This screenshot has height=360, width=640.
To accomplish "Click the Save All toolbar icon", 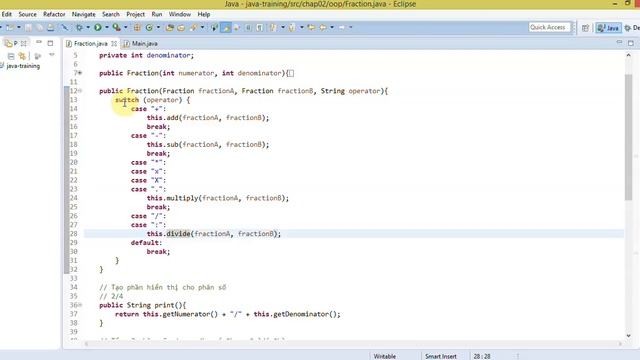I will point(39,27).
